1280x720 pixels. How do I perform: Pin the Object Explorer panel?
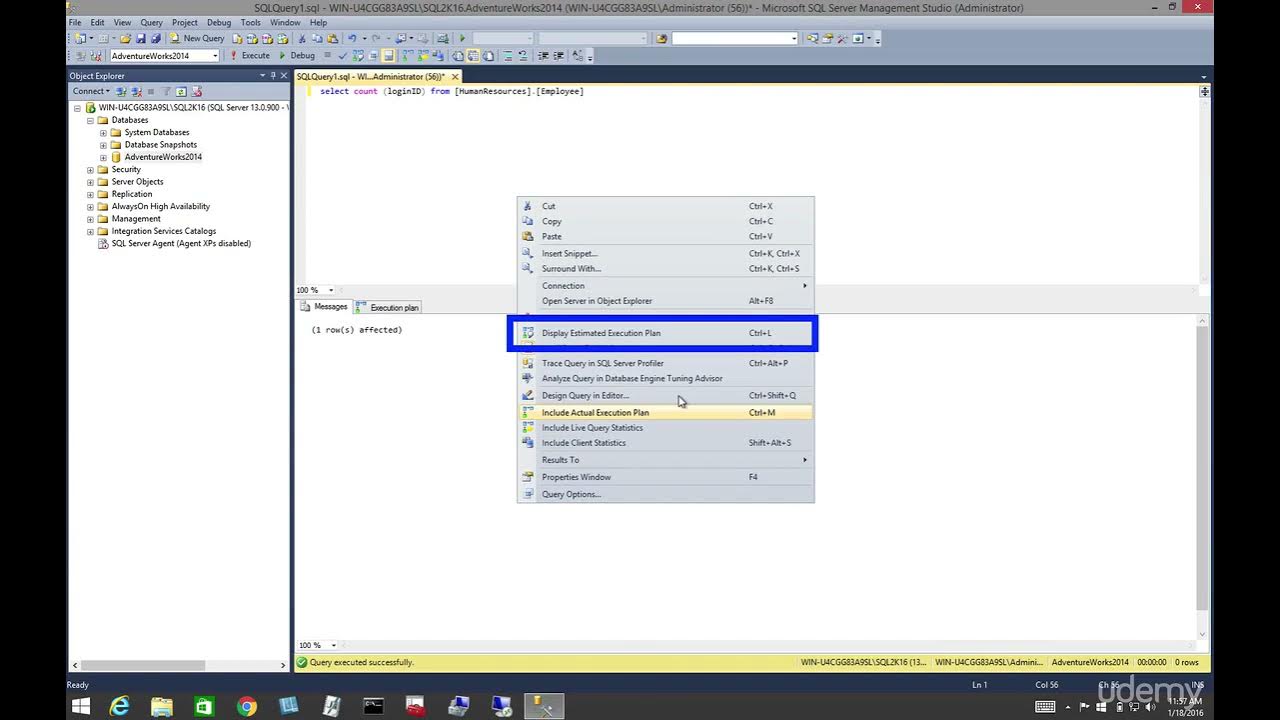click(x=273, y=76)
